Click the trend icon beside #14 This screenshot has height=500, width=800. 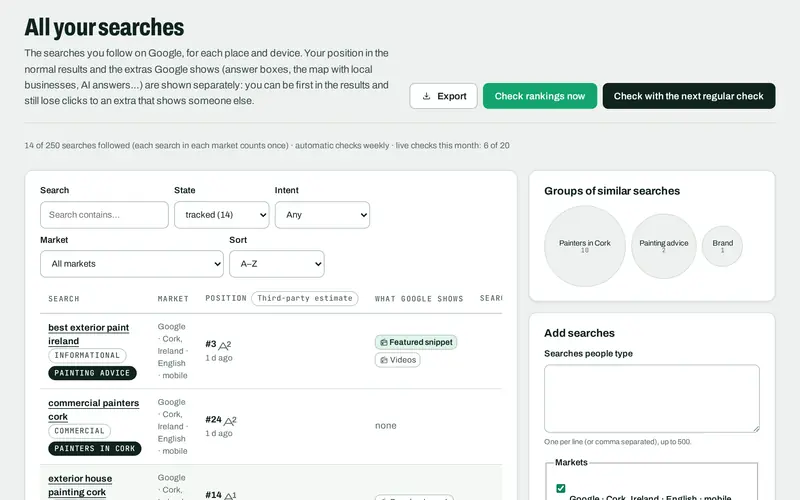230,495
